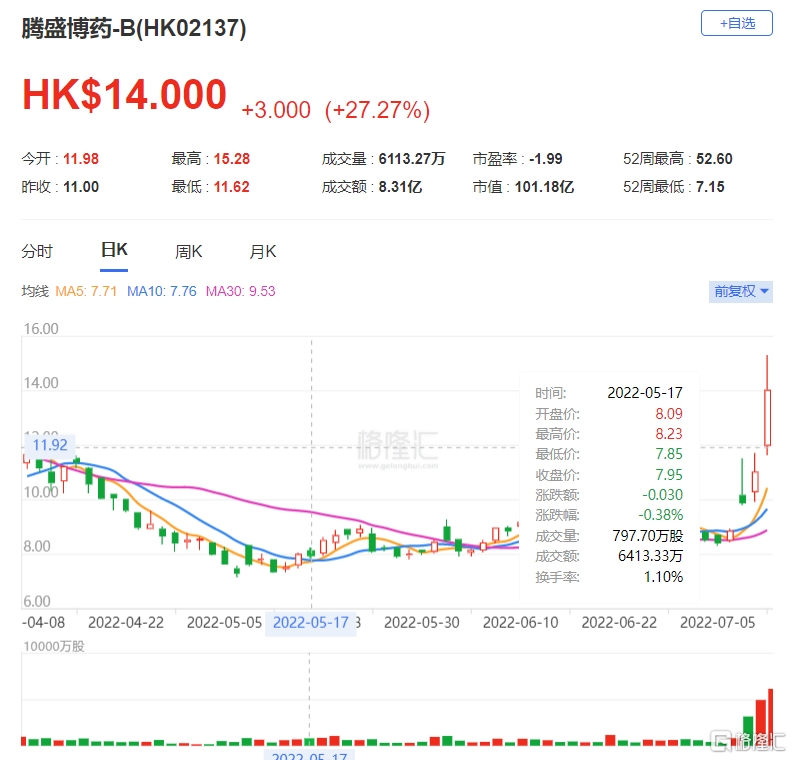The width and height of the screenshot is (793, 760).
Task: Open the 周K weekly chart tab
Action: [x=189, y=251]
